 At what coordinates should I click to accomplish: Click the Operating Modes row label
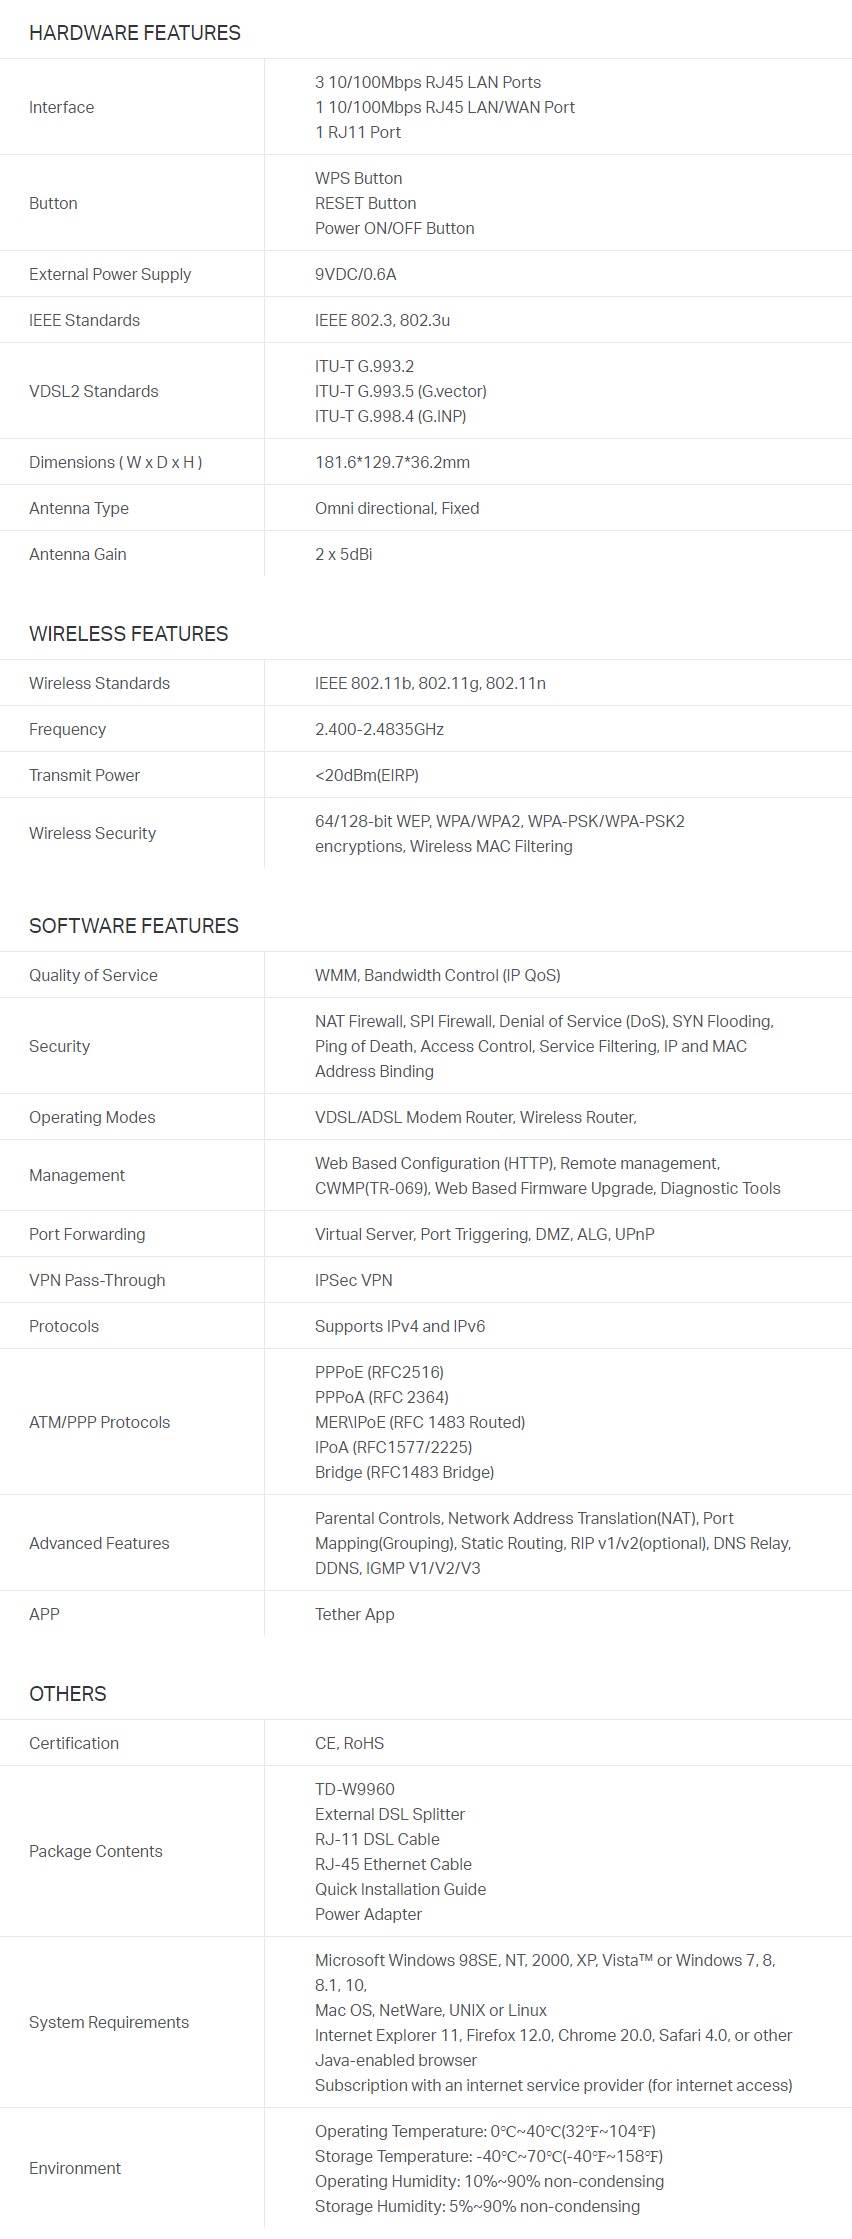pyautogui.click(x=92, y=1117)
